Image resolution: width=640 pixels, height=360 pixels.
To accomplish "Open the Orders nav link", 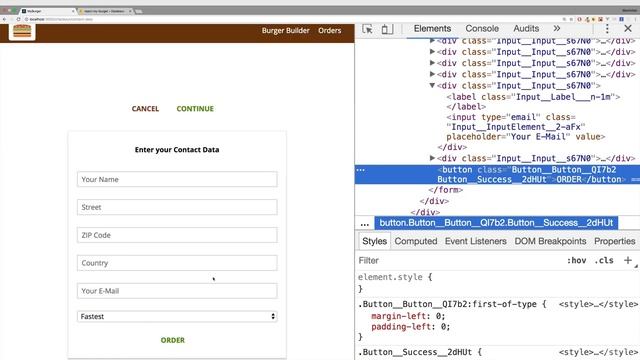I will point(329,31).
